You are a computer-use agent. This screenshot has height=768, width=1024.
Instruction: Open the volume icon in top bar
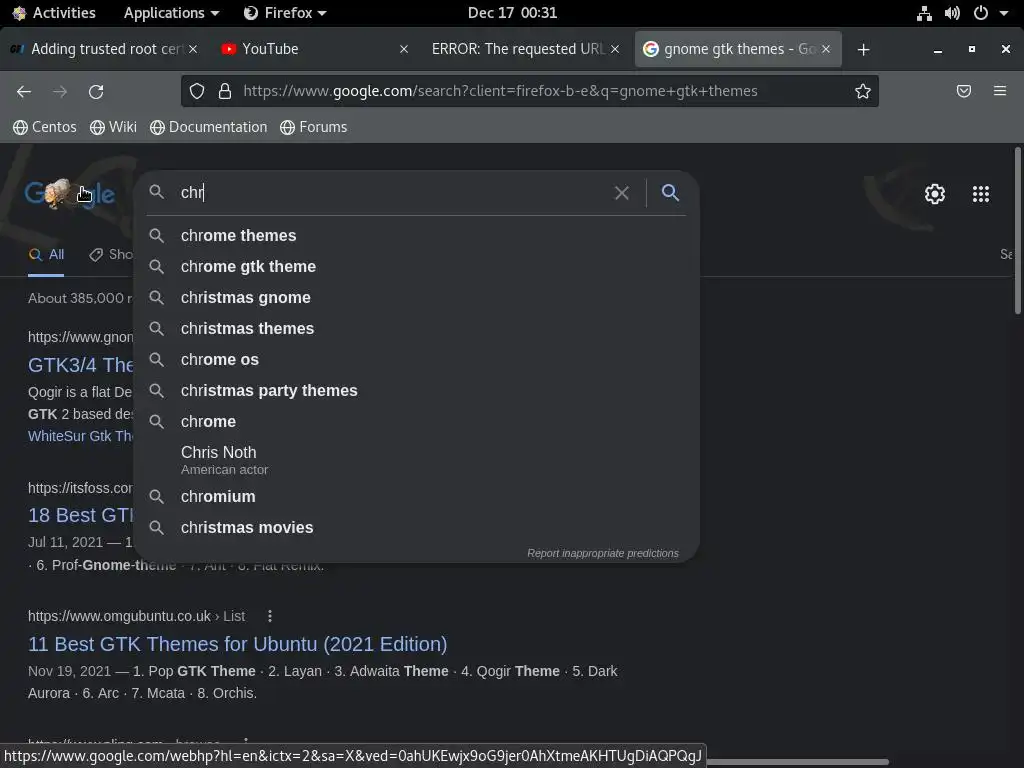coord(952,13)
